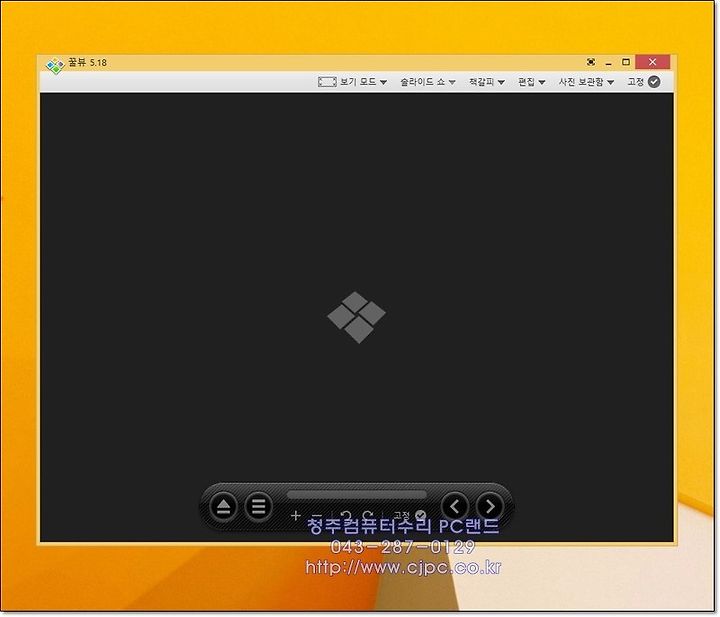The height and width of the screenshot is (617, 720).
Task: Expand the 책갈피 menu
Action: (487, 82)
